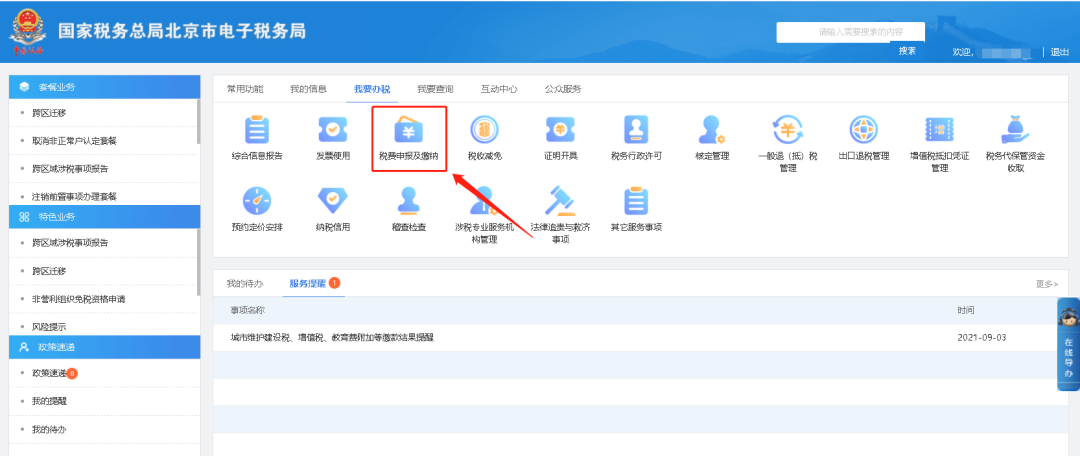
Task: Open 跨区迁移 under 特色业务
Action: point(49,271)
